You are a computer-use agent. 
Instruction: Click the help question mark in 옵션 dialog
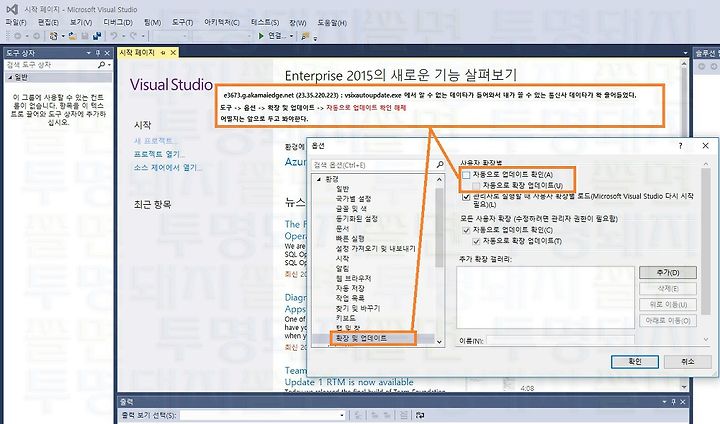pyautogui.click(x=681, y=146)
